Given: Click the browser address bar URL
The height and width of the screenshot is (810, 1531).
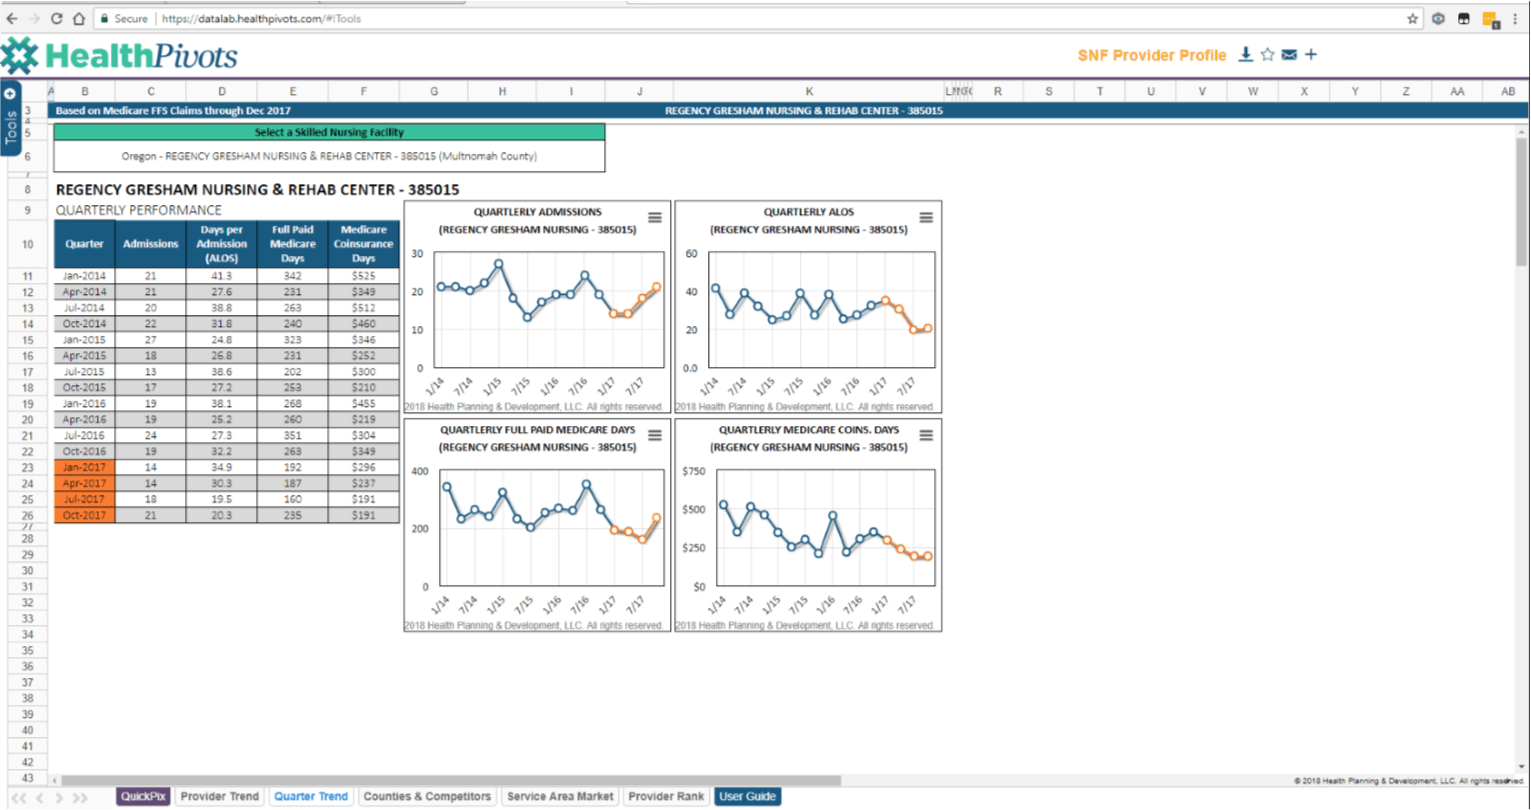Looking at the screenshot, I should (260, 19).
